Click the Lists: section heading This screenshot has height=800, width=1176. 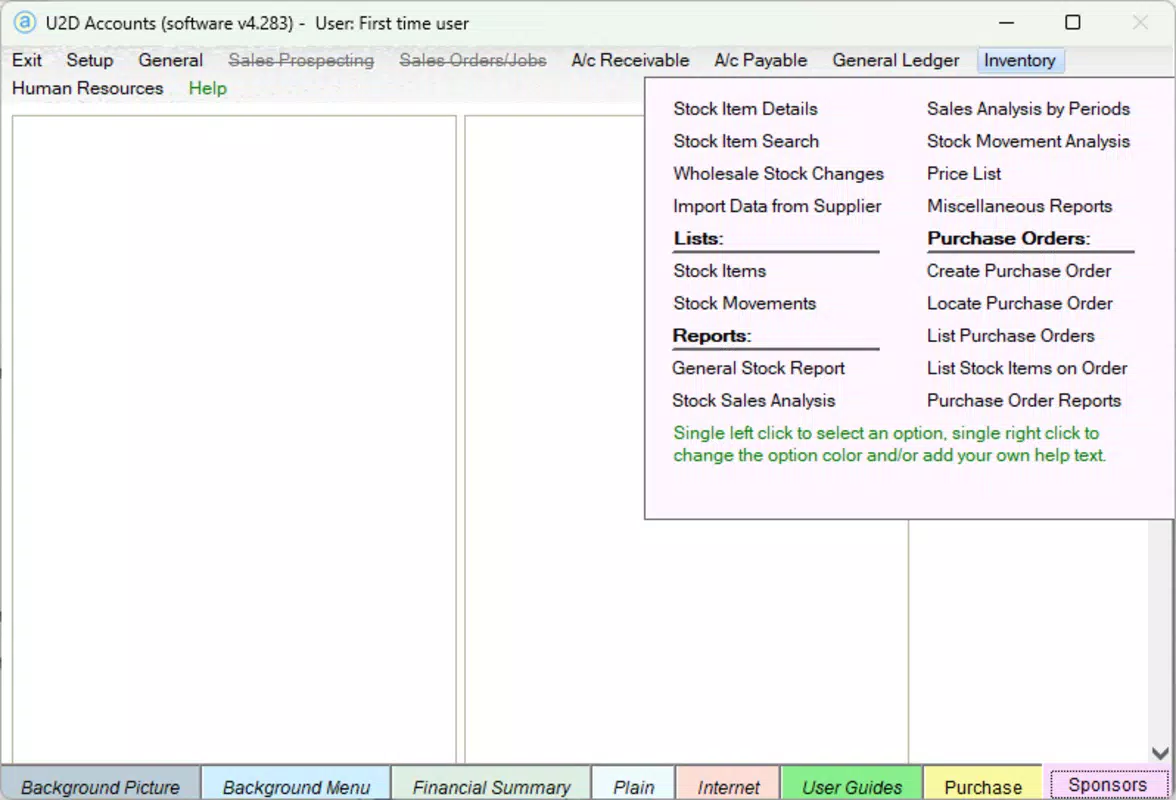pyautogui.click(x=698, y=238)
